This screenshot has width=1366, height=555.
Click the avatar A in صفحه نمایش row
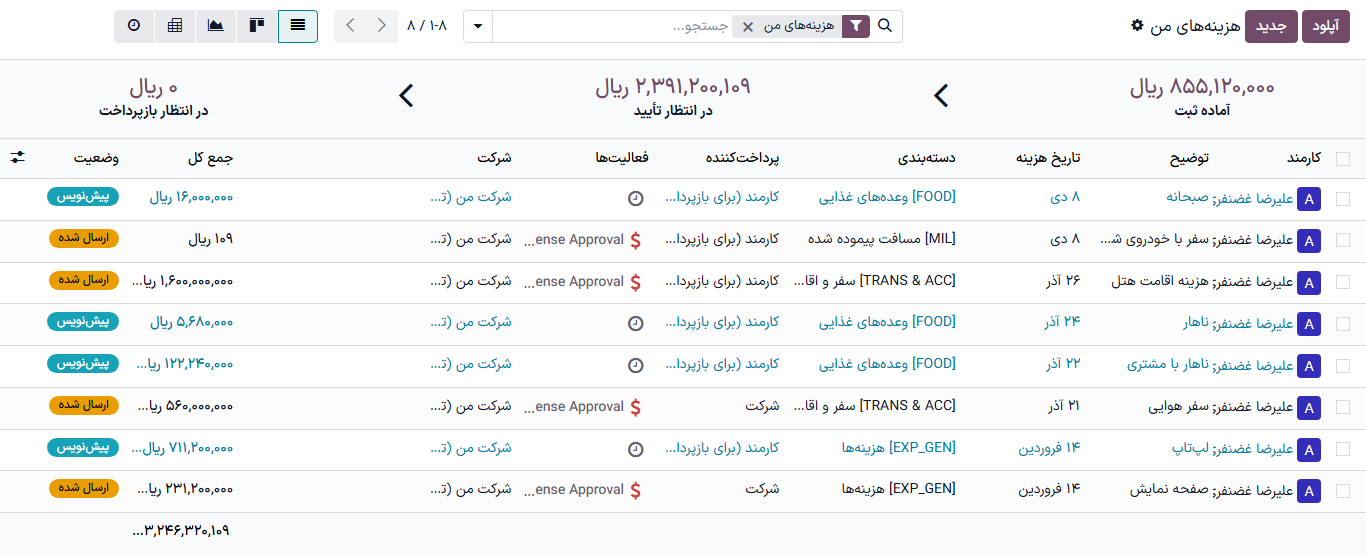click(1309, 491)
